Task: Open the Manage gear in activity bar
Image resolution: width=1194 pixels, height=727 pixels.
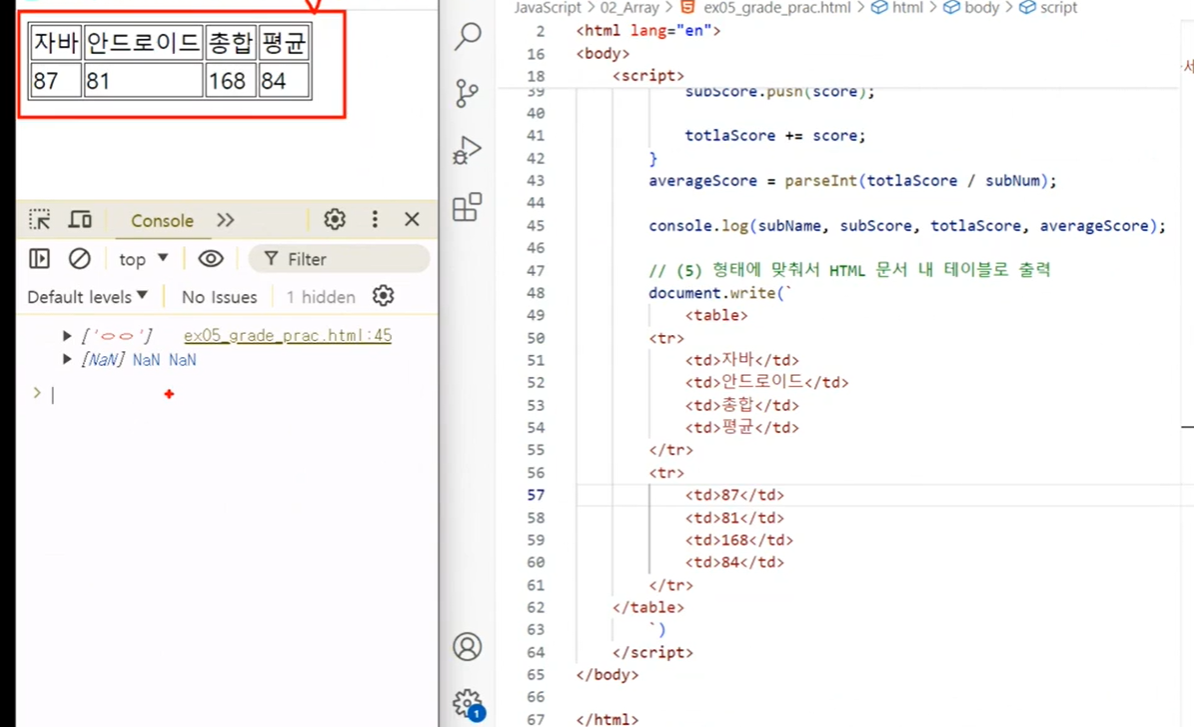Action: [x=467, y=704]
